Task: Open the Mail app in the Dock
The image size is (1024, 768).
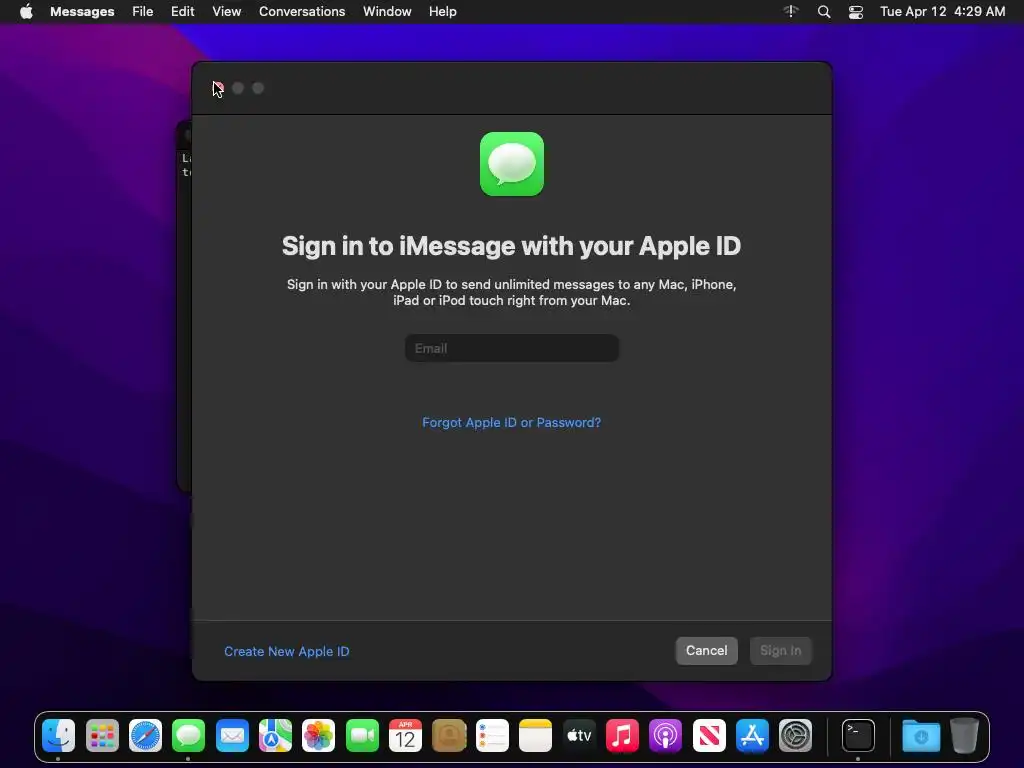Action: 232,736
